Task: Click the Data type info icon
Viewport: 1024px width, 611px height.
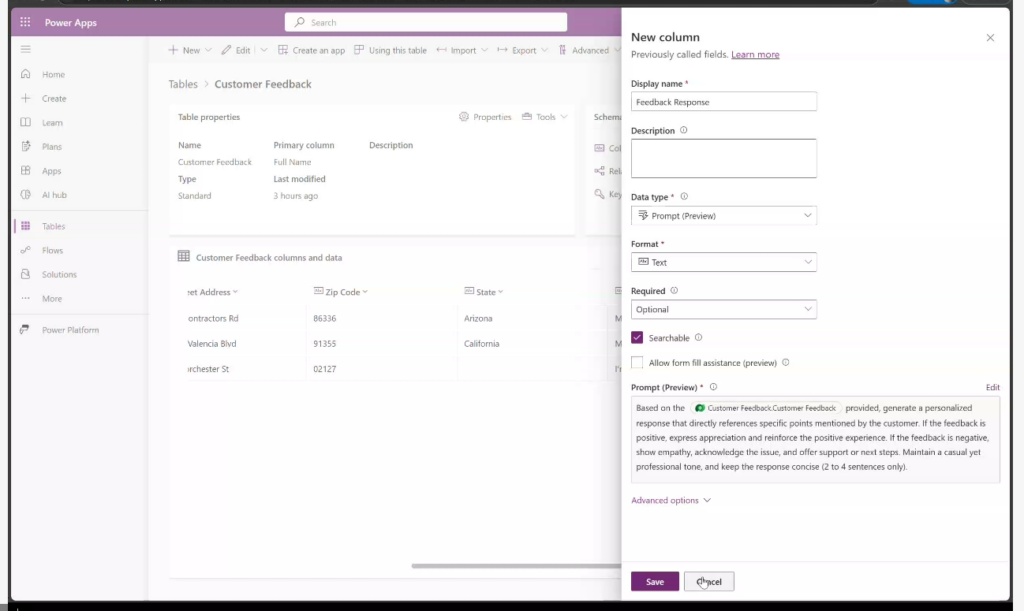Action: pyautogui.click(x=684, y=196)
